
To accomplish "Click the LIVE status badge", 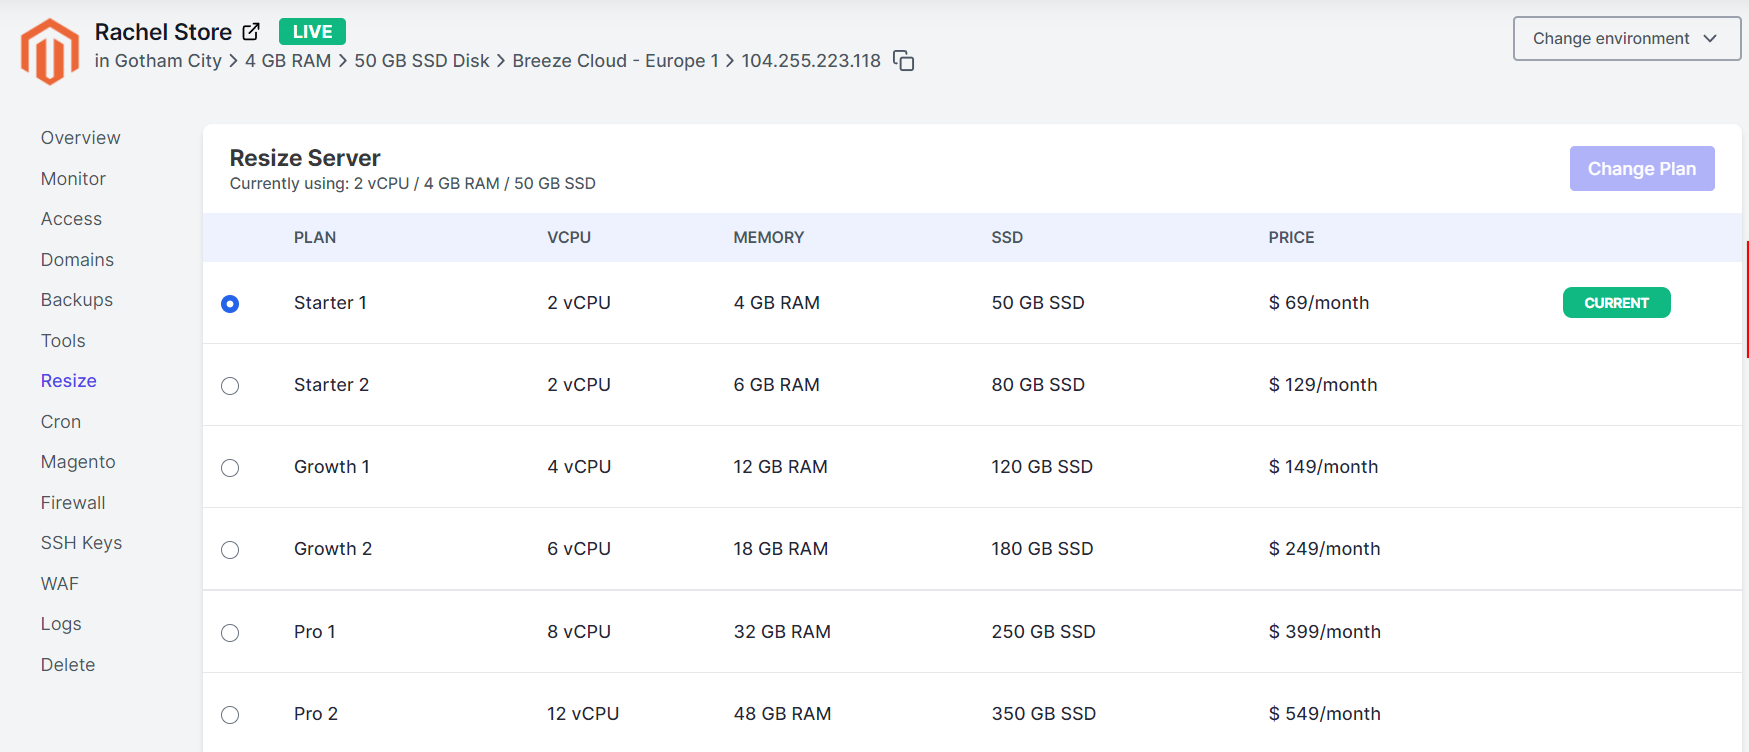I will (312, 32).
